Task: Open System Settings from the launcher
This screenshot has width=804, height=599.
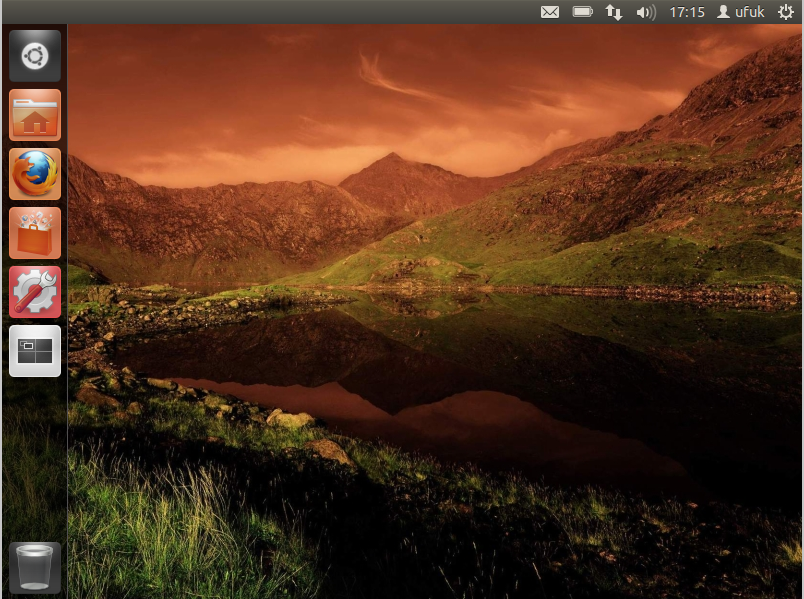Action: 34,291
